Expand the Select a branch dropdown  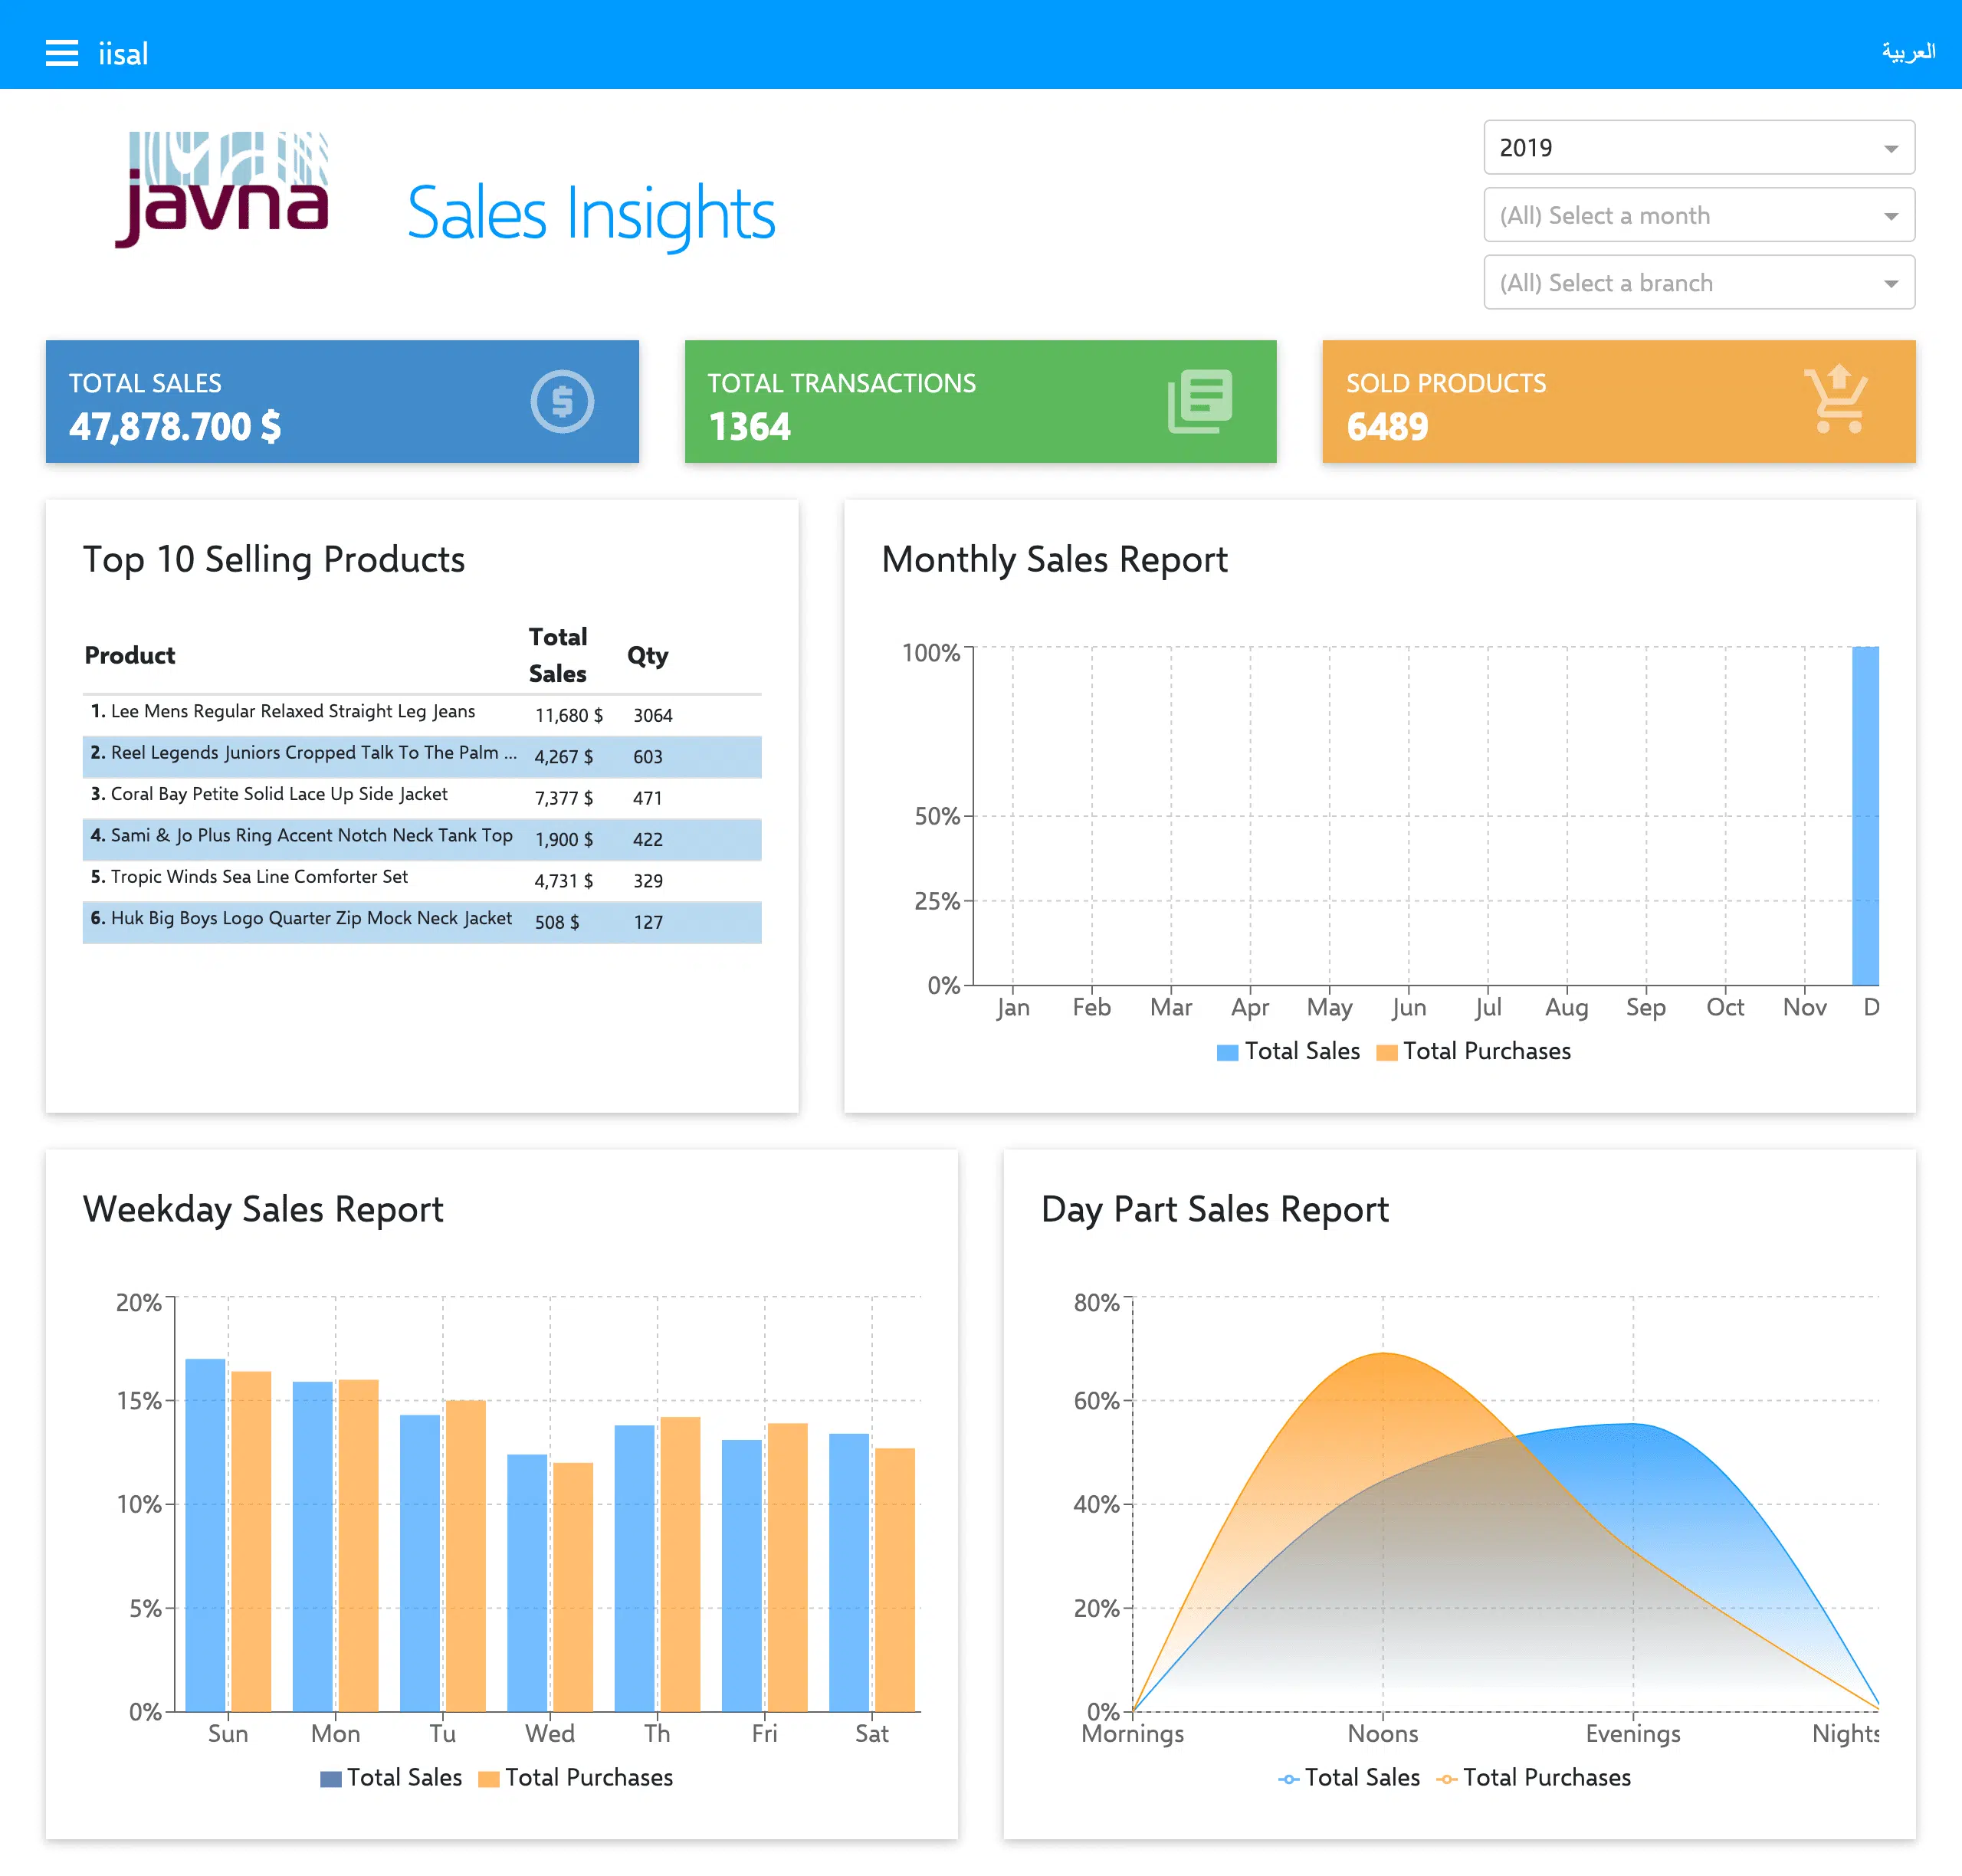click(1698, 283)
